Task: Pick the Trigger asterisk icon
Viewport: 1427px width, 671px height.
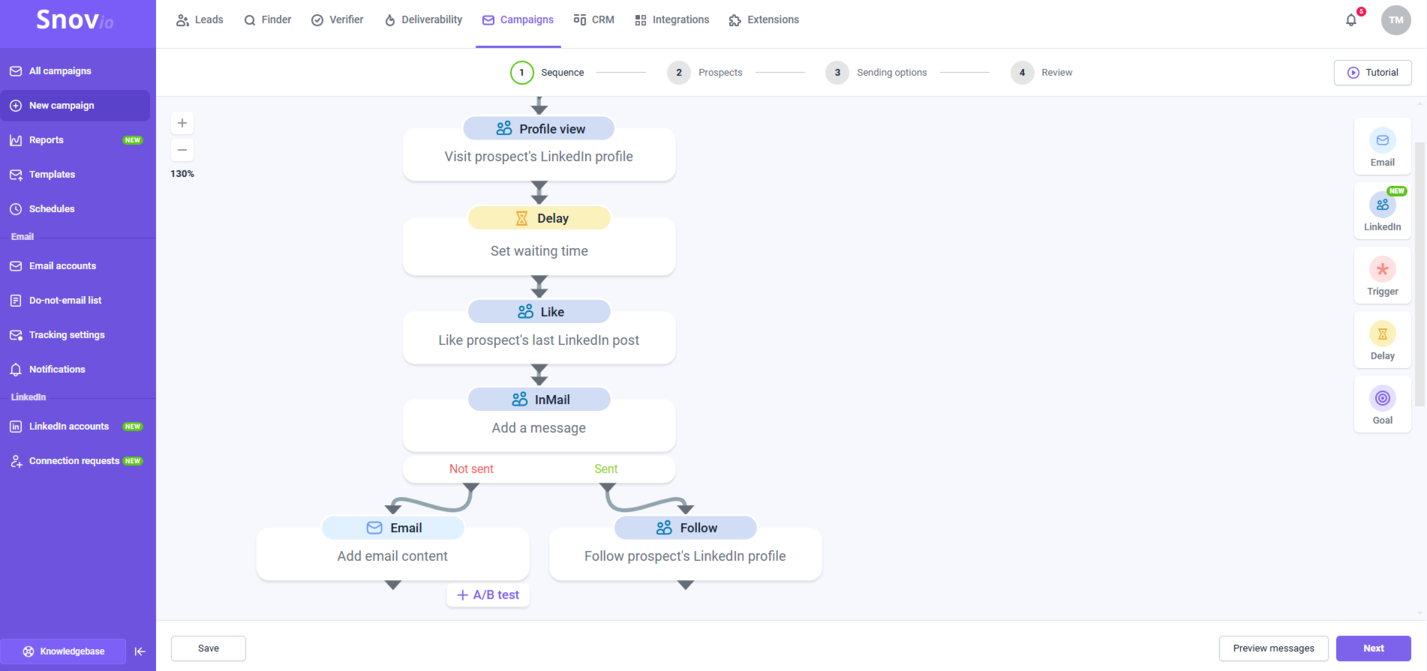Action: coord(1382,270)
